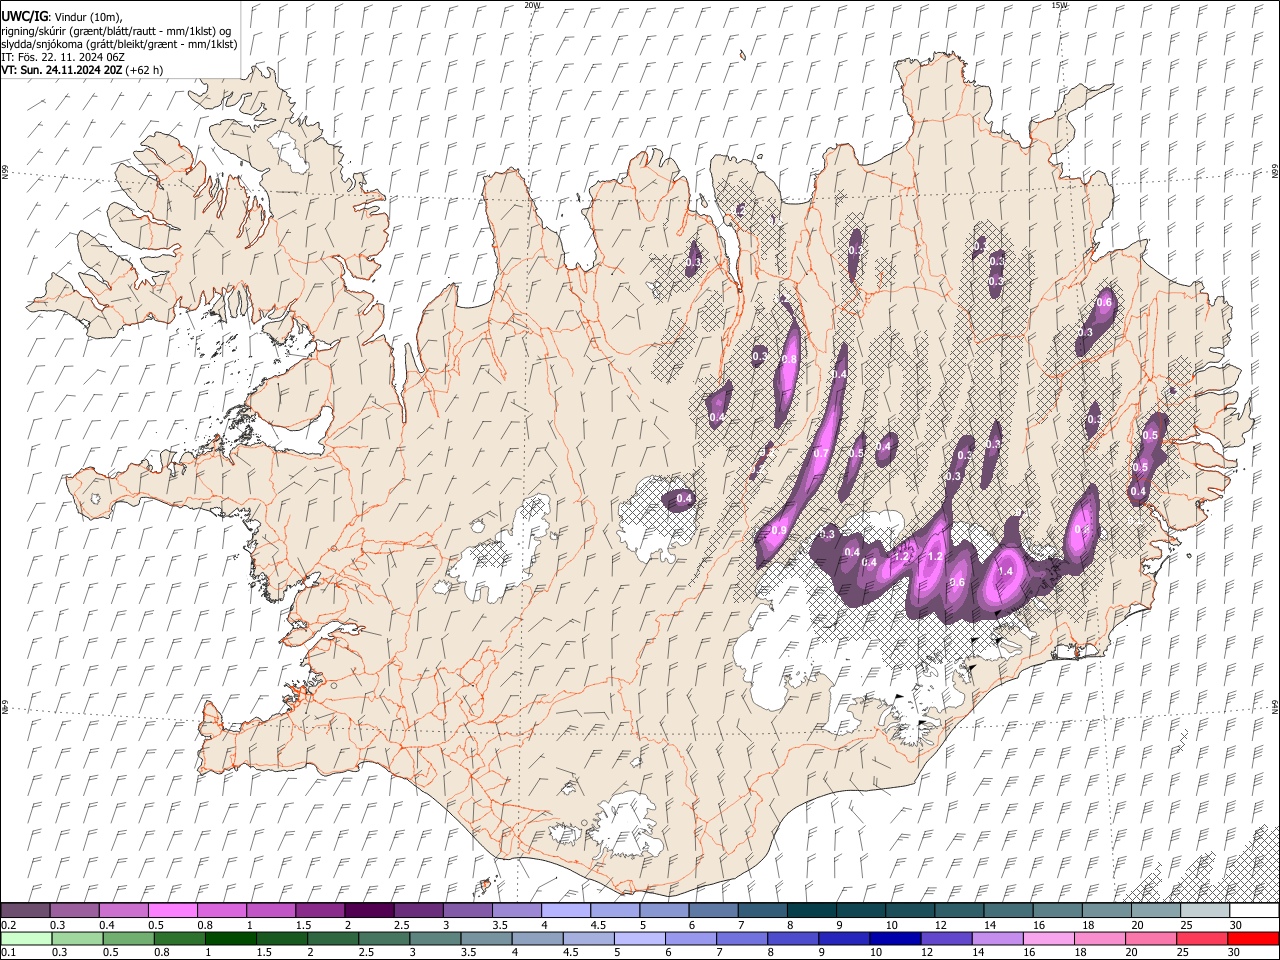The width and height of the screenshot is (1280, 960).
Task: Pick the bright magenta 0.5 snow swatch
Action: (172, 911)
